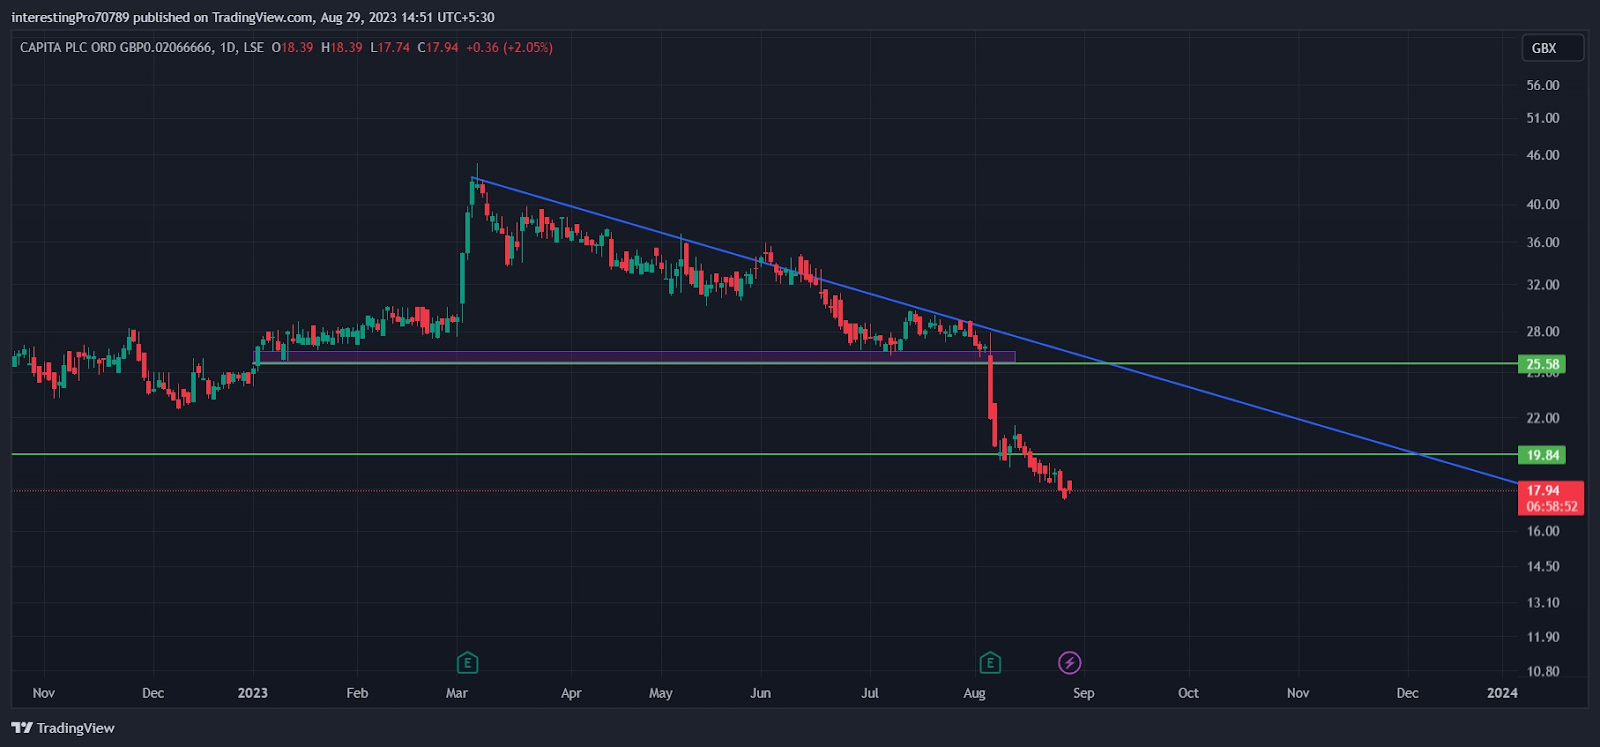Click the Oct label on time axis
The height and width of the screenshot is (747, 1600).
pos(1188,693)
